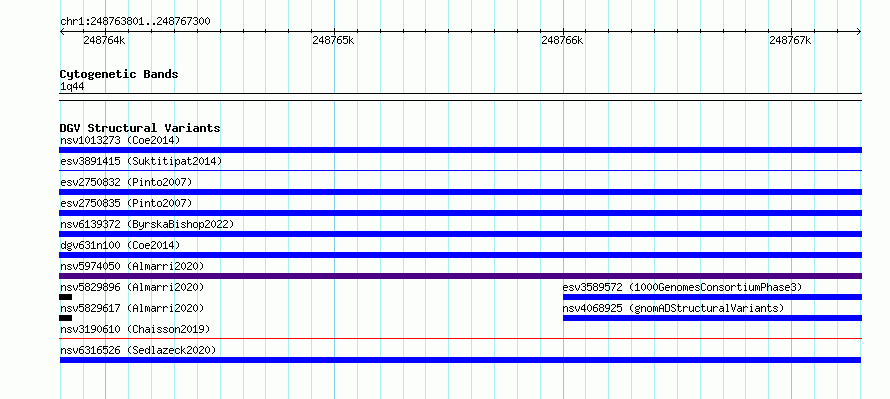Click the blue bar of nsv6139372
The height and width of the screenshot is (399, 890).
(x=460, y=234)
